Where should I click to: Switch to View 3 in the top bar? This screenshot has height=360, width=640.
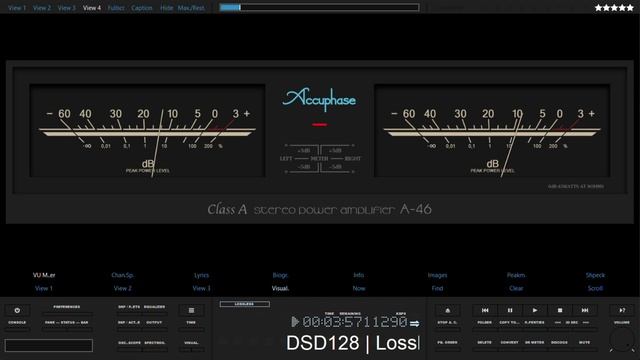[x=67, y=8]
